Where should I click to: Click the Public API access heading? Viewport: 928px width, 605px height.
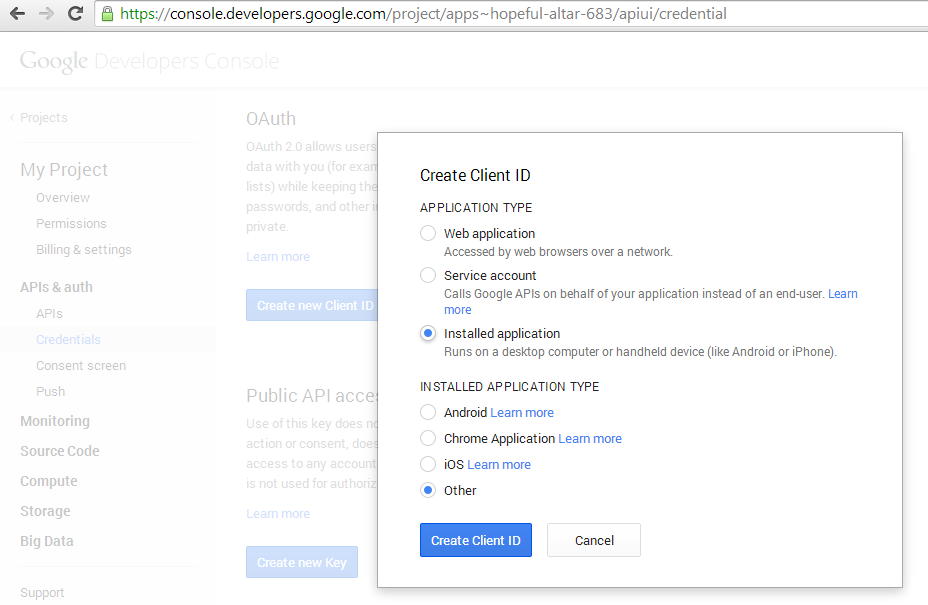click(312, 395)
